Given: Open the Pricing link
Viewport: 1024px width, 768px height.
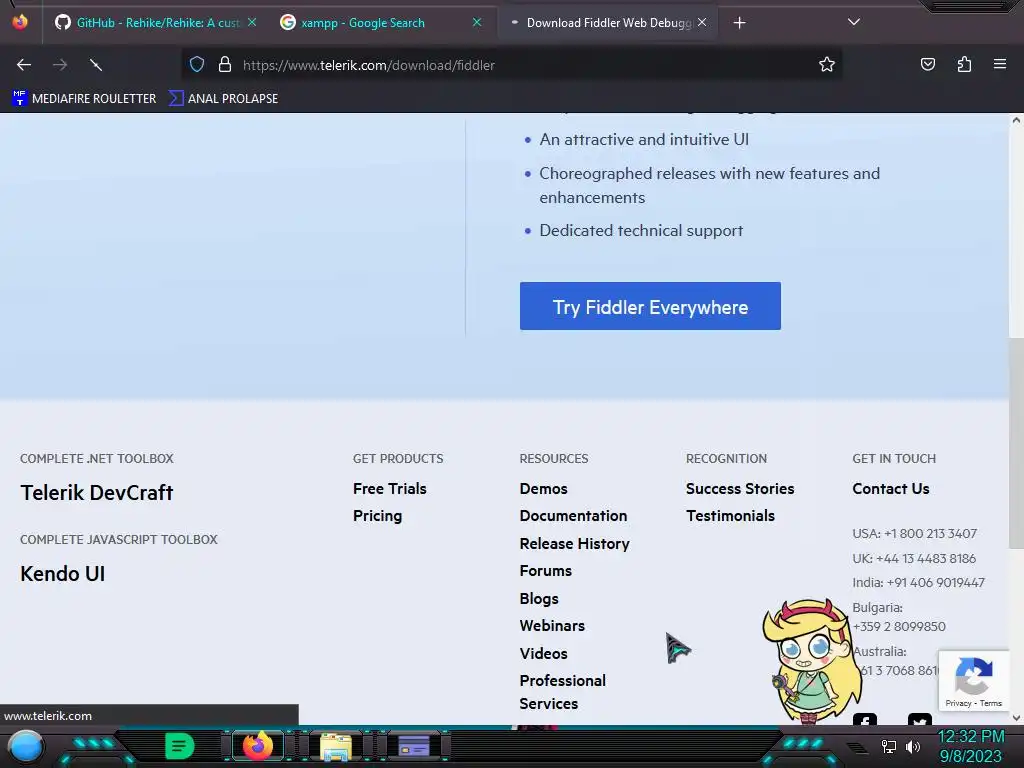Looking at the screenshot, I should [377, 516].
